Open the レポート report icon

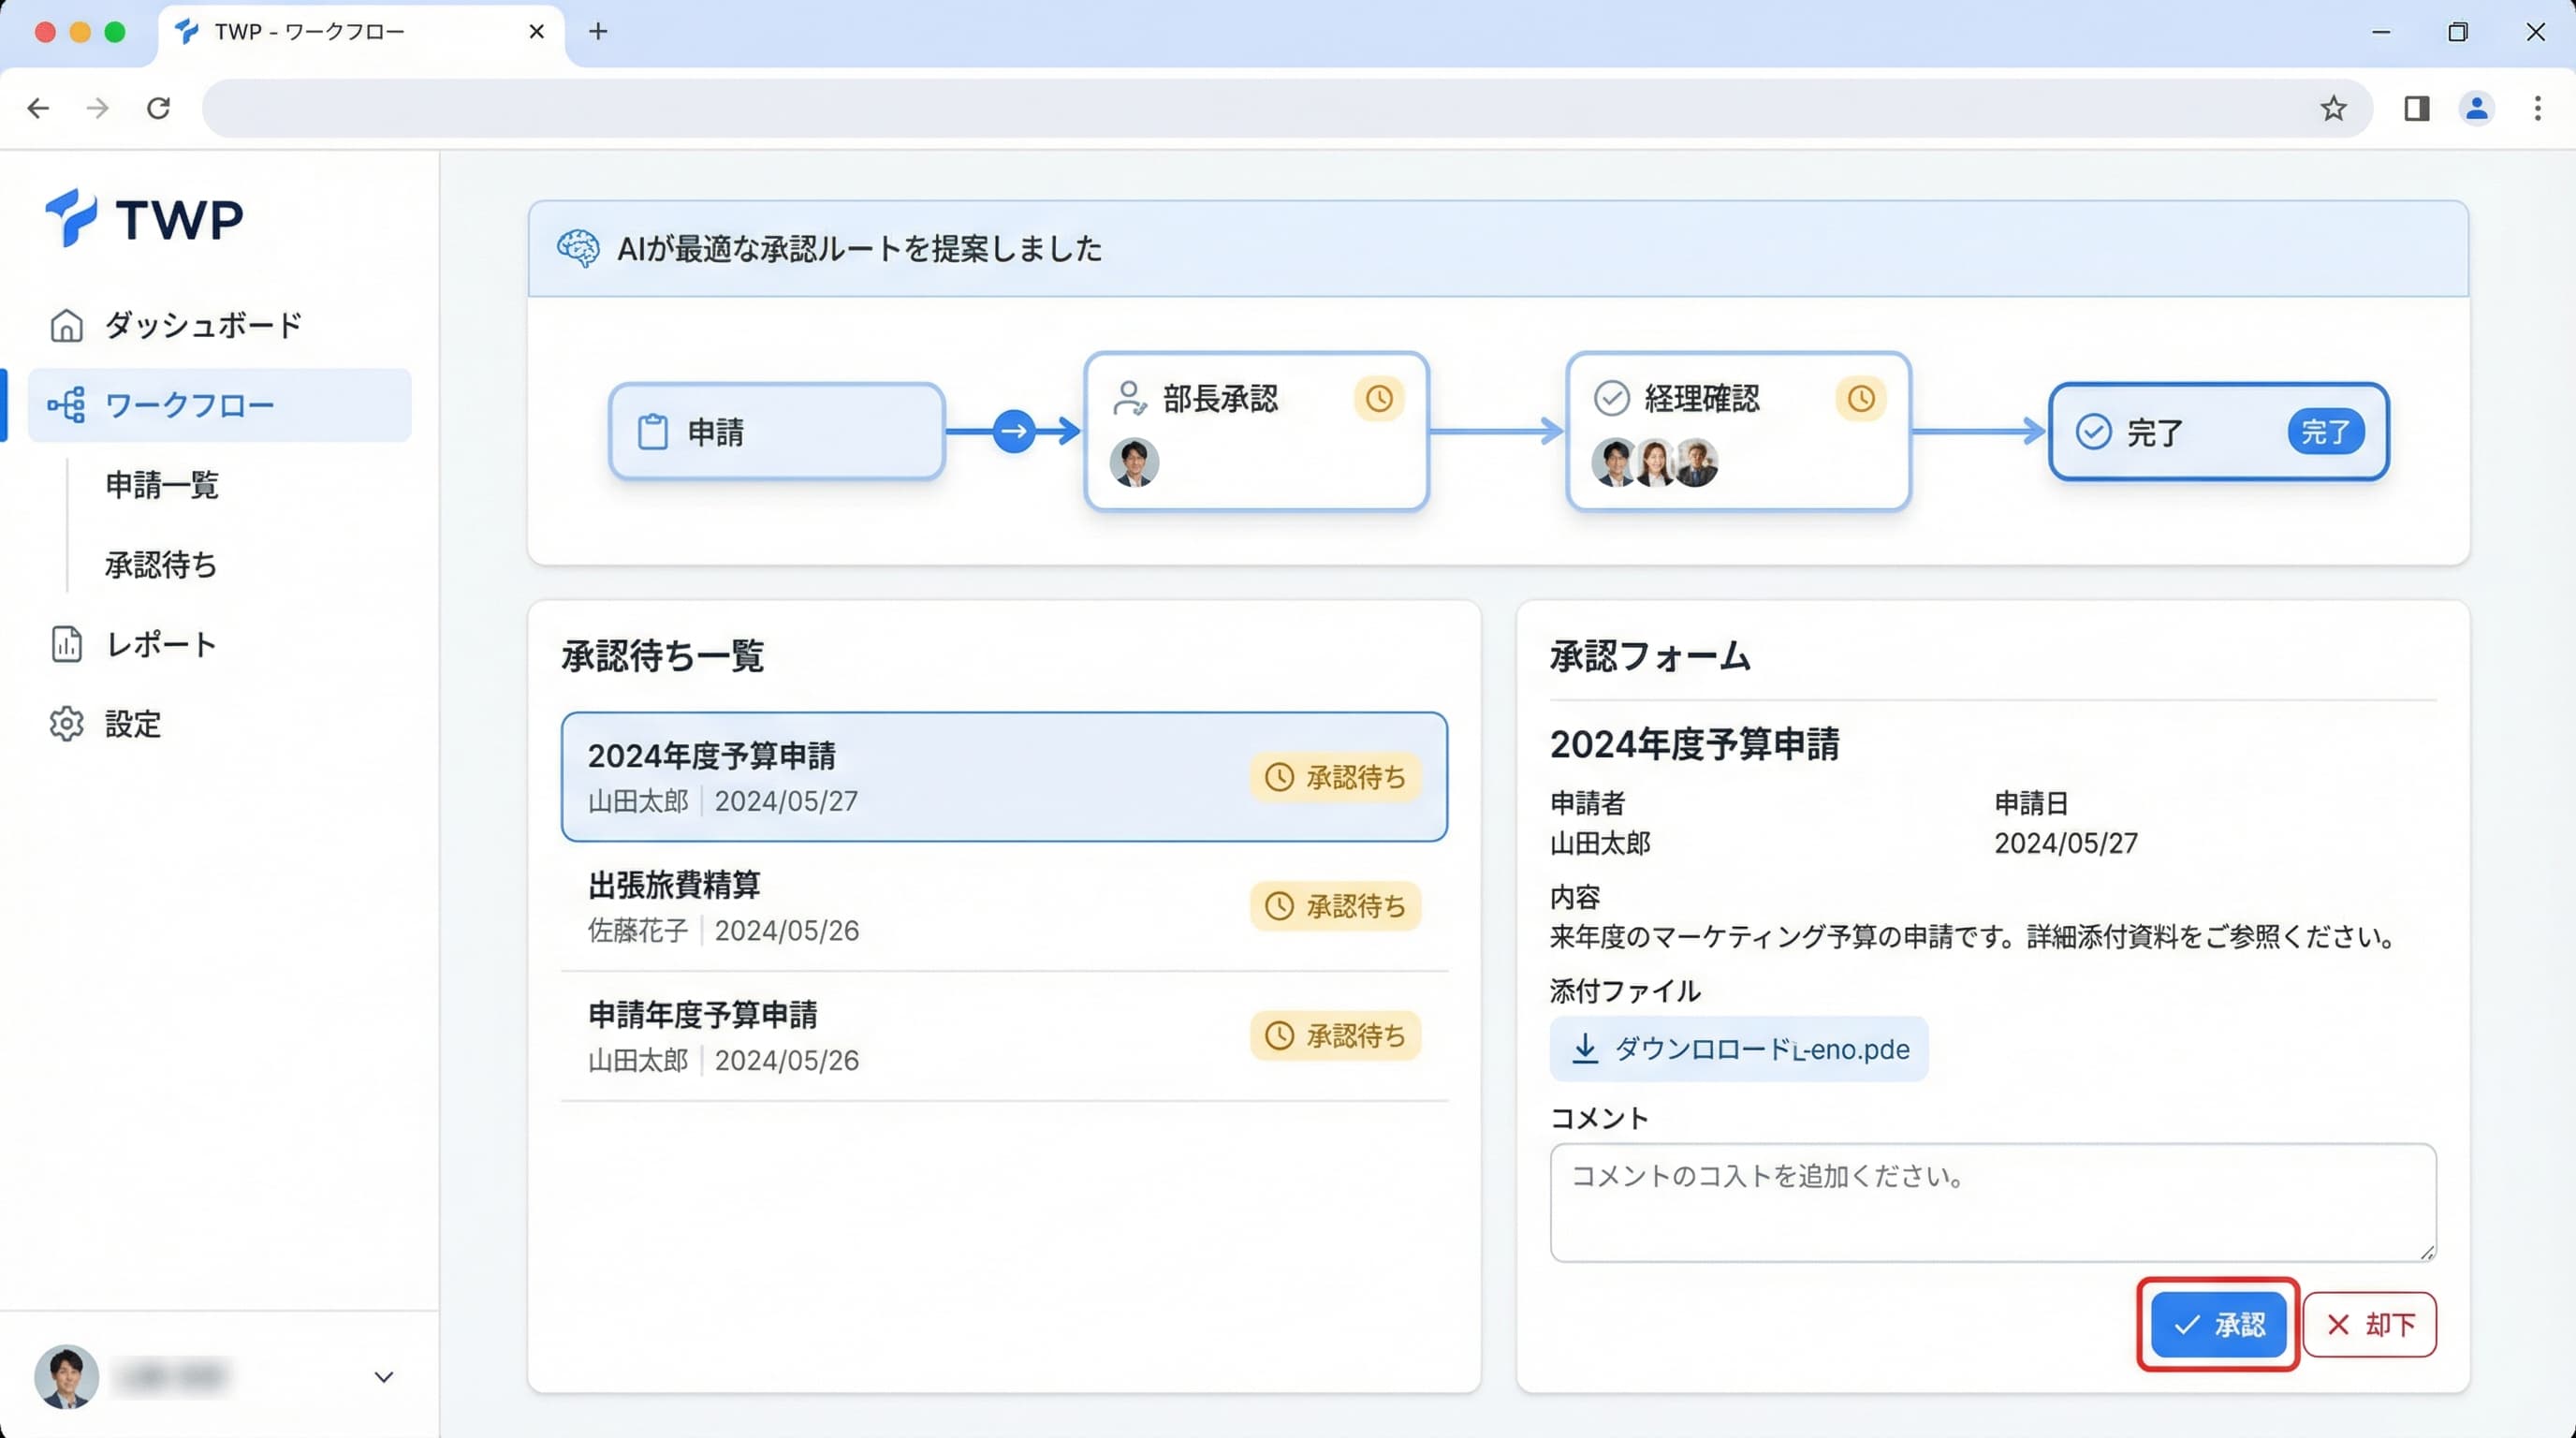pyautogui.click(x=66, y=645)
